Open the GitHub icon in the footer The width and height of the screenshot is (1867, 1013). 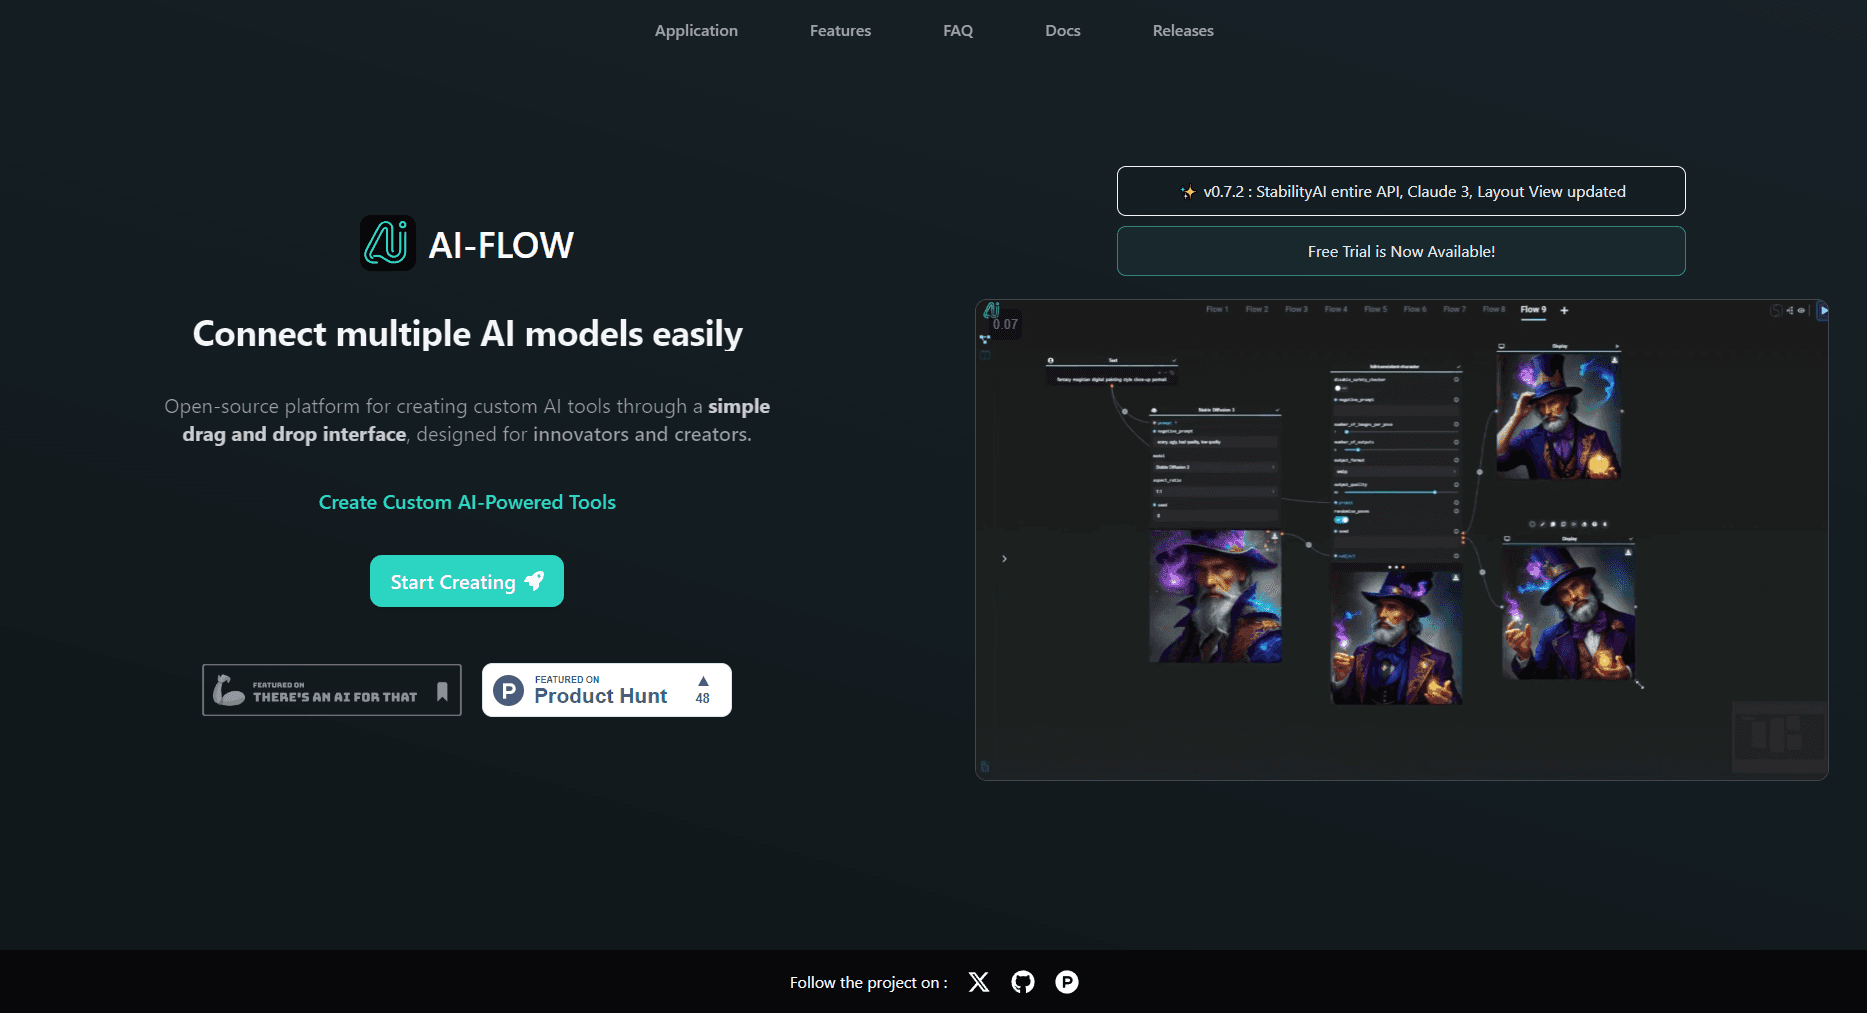tap(1022, 982)
